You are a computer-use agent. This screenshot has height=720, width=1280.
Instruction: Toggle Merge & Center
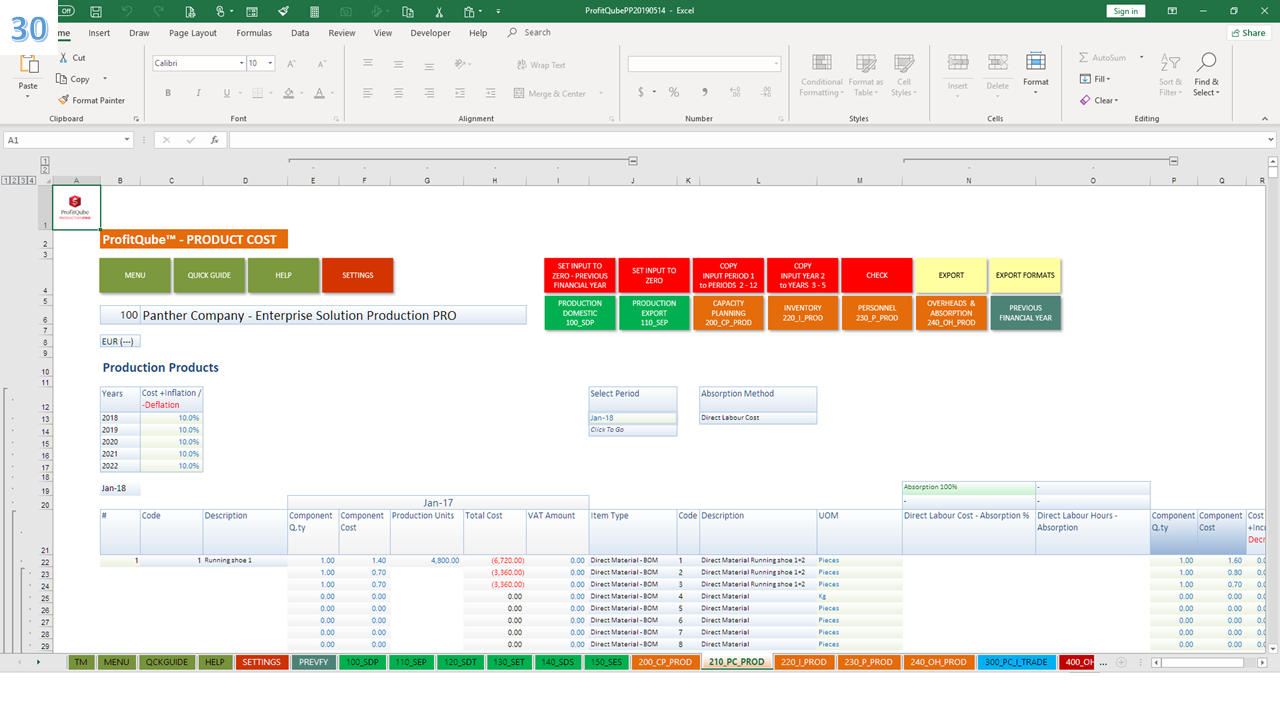(550, 94)
